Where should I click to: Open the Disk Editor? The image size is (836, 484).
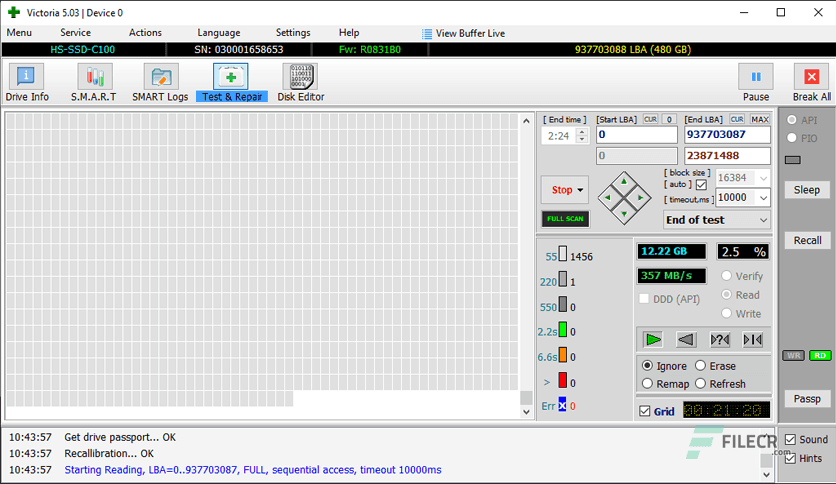pos(301,83)
